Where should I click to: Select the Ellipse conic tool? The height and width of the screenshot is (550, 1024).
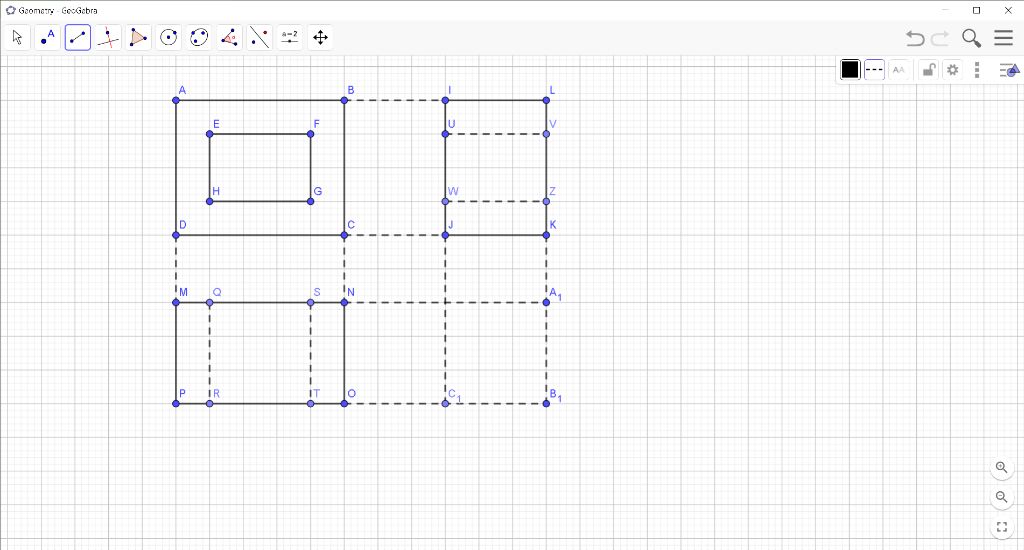click(199, 37)
